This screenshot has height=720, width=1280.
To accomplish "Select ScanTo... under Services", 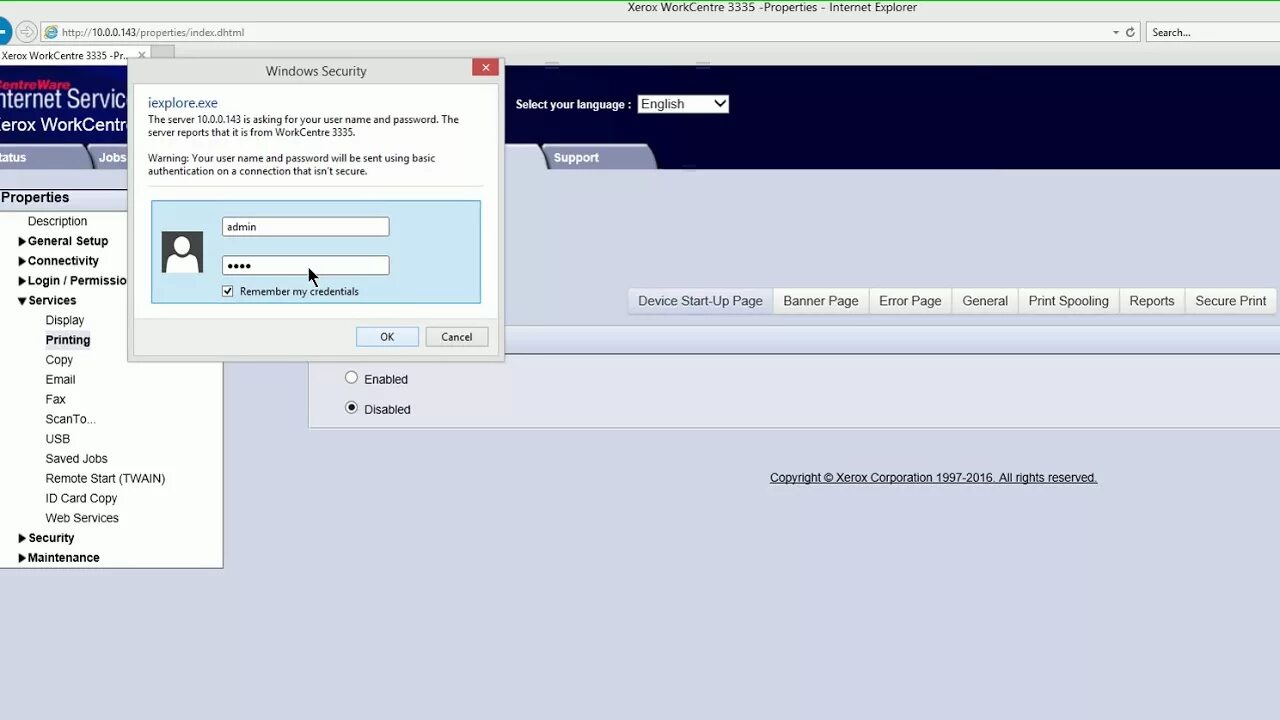I will pyautogui.click(x=70, y=419).
